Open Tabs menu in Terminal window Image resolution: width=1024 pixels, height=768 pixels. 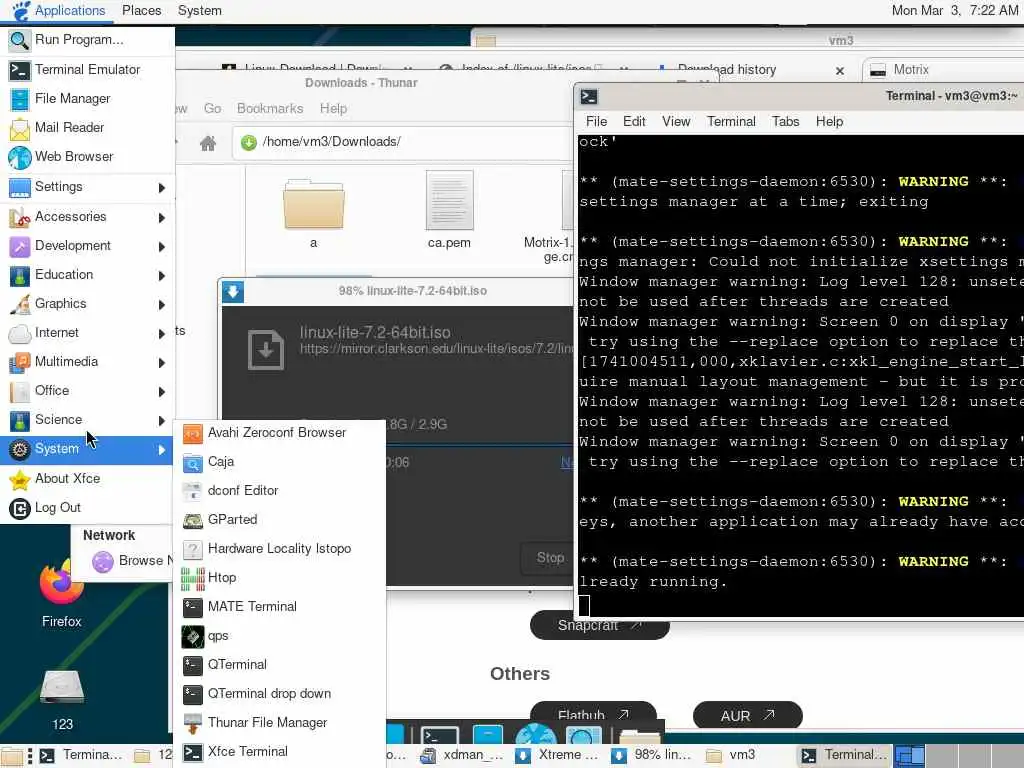[786, 121]
